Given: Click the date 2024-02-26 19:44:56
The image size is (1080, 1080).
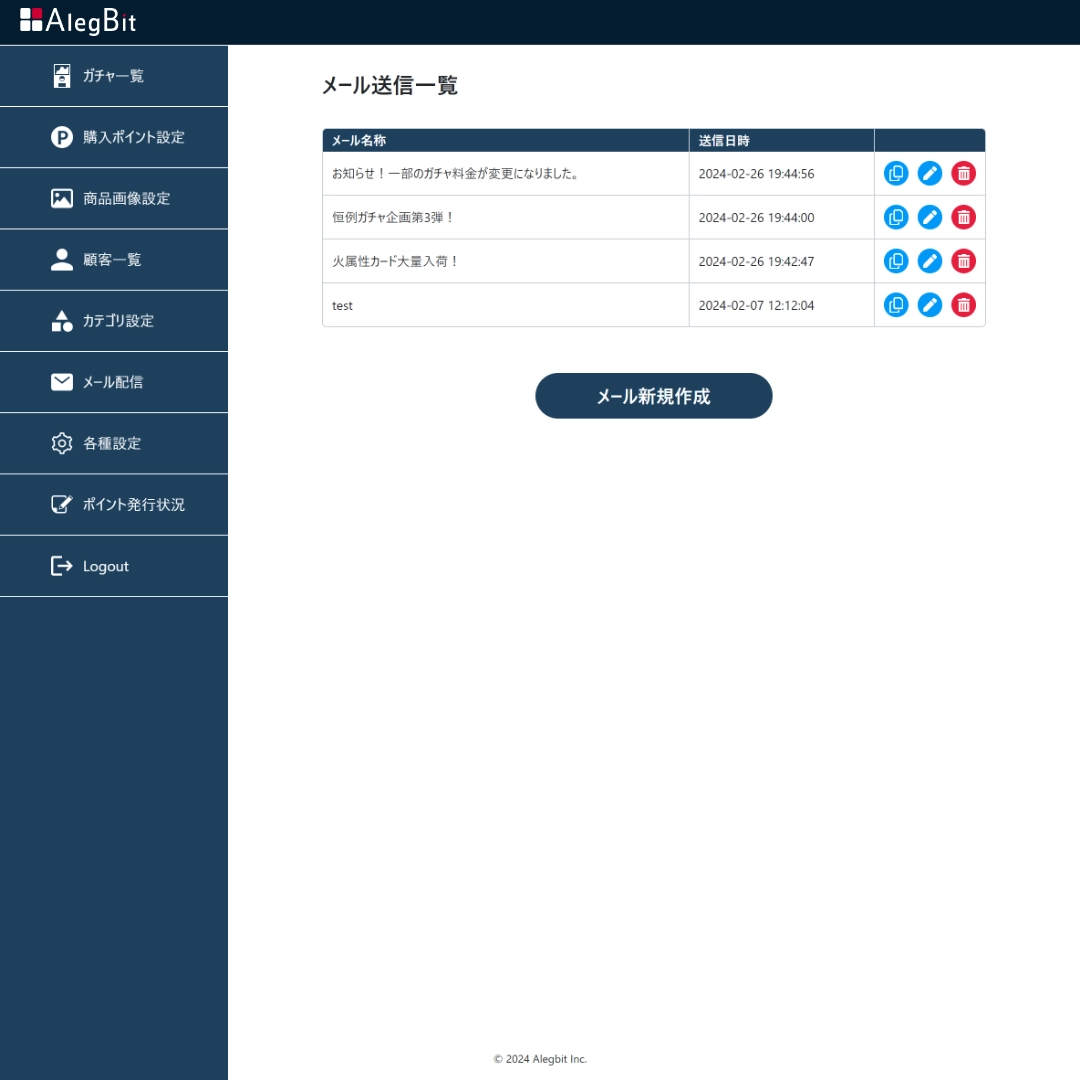Looking at the screenshot, I should pos(756,174).
